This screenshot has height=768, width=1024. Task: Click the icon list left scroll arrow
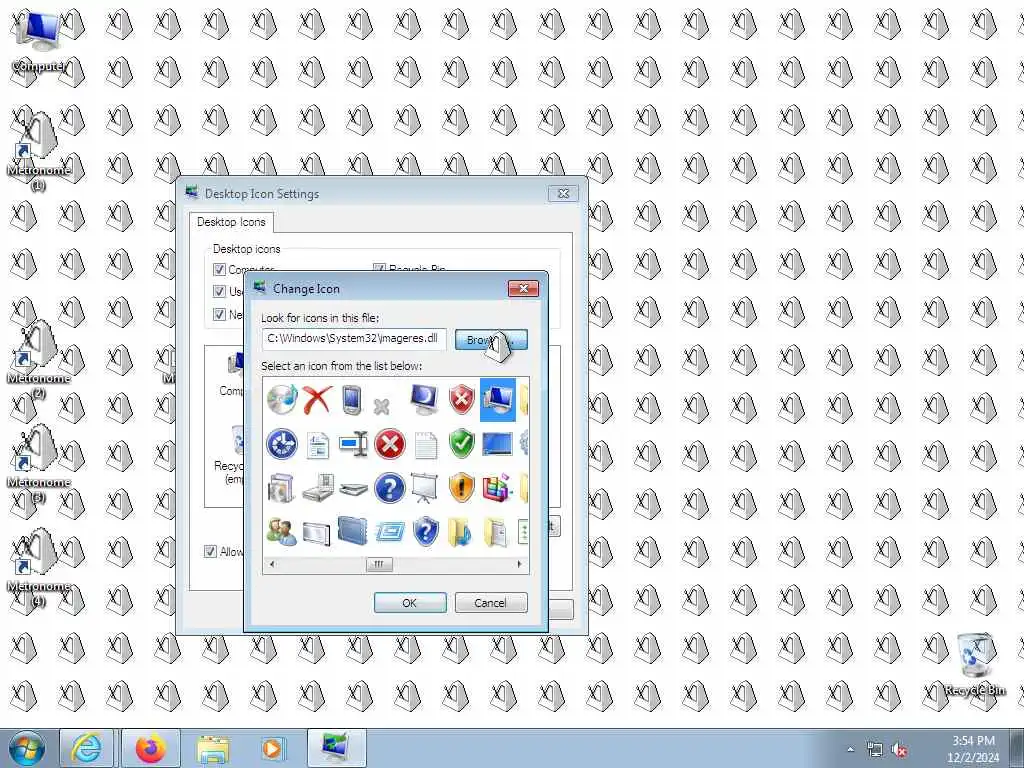tap(272, 564)
